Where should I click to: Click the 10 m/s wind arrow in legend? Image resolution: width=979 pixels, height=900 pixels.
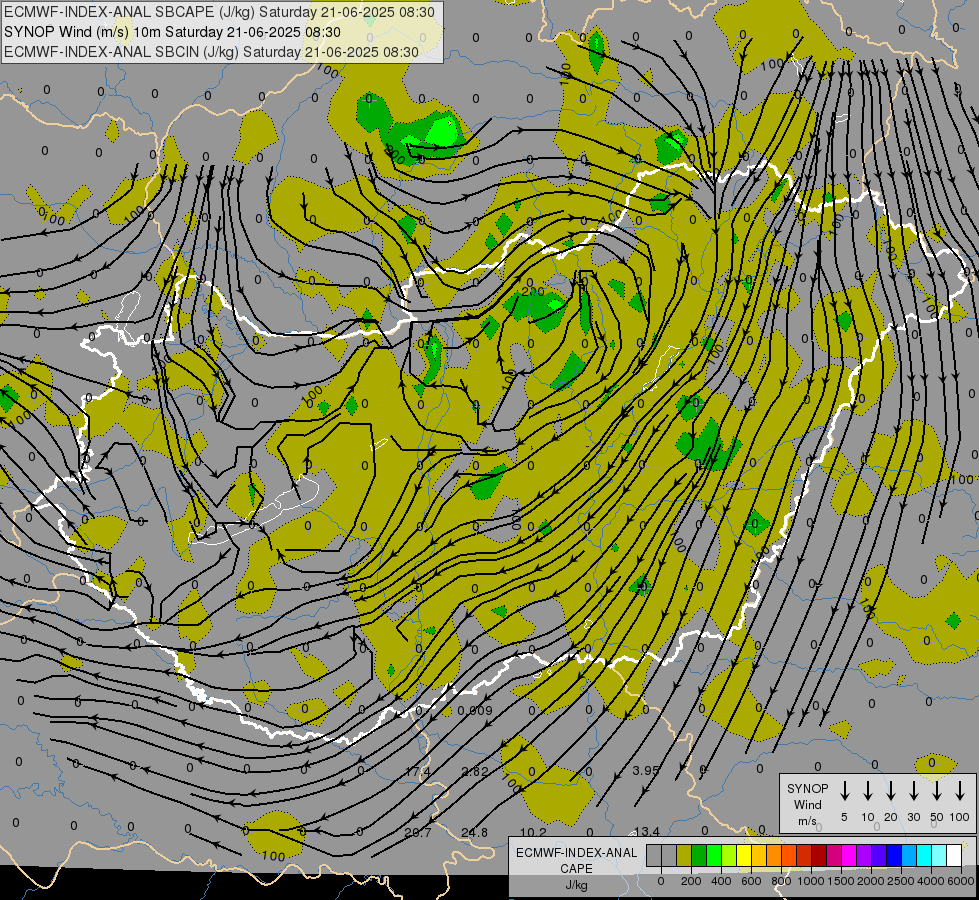[867, 790]
